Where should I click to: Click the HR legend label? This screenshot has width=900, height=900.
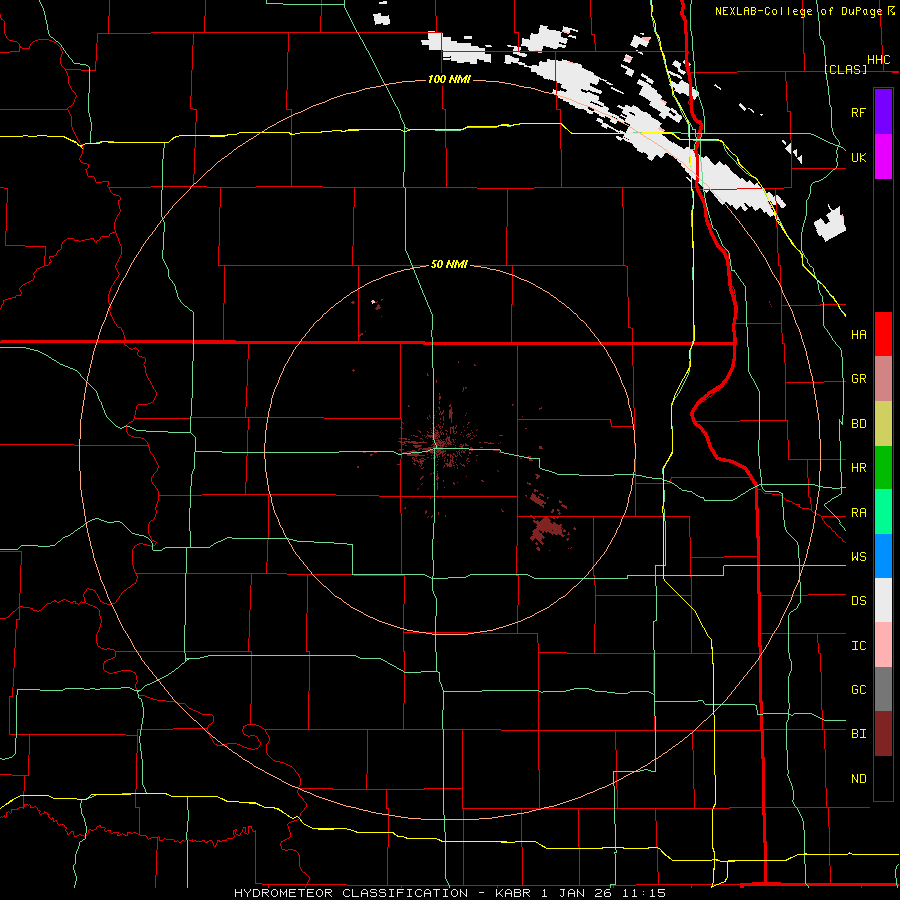tap(859, 468)
